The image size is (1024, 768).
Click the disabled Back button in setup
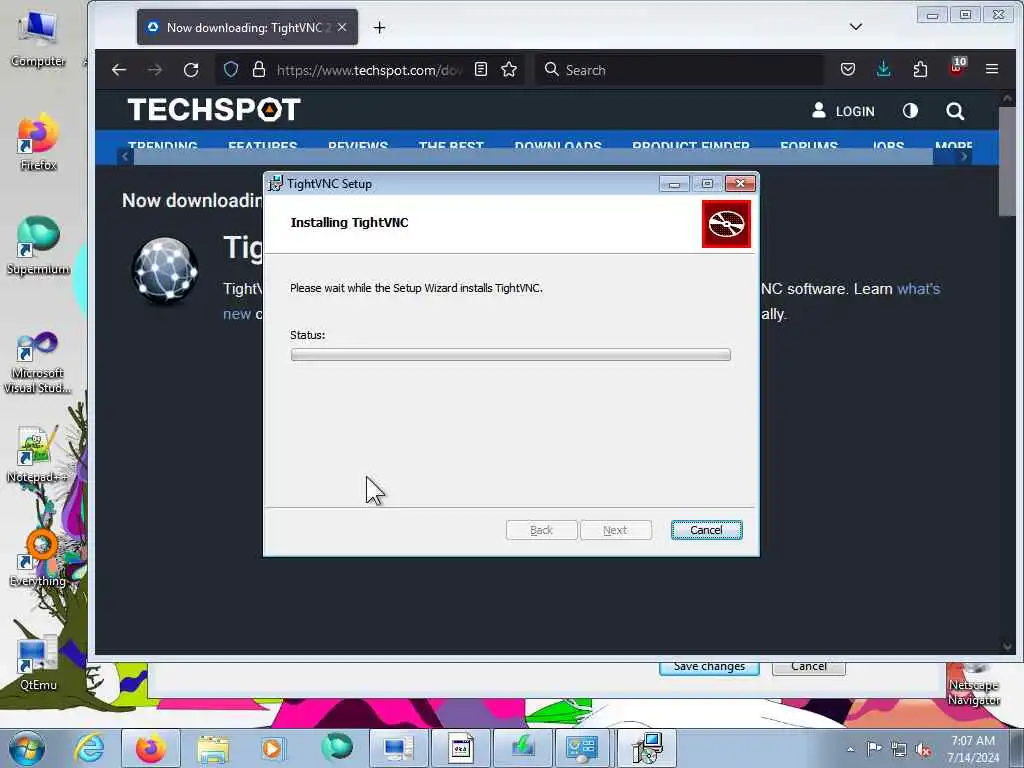pos(541,530)
